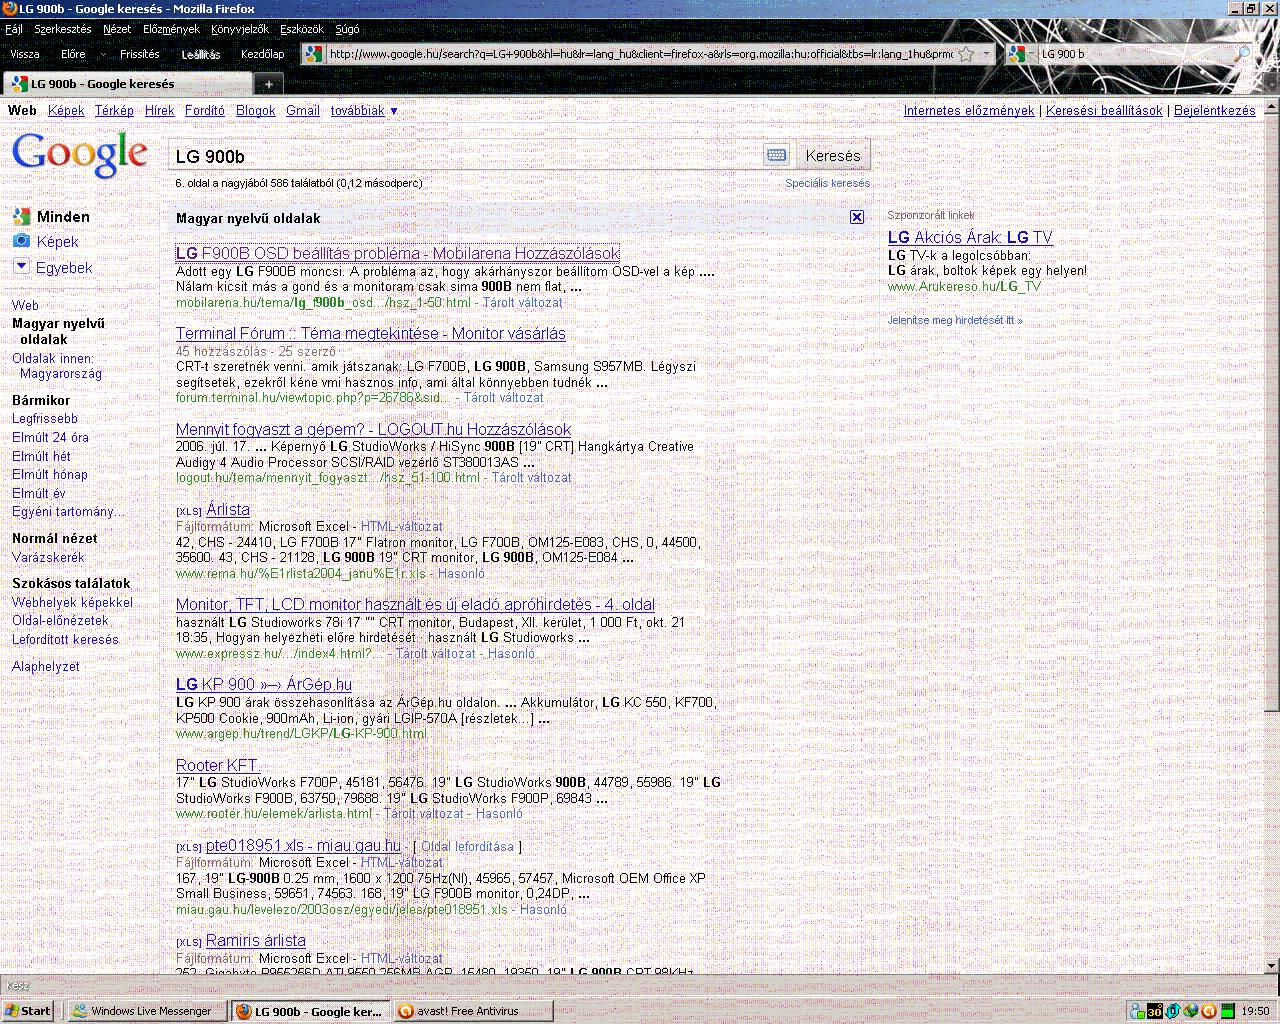Viewport: 1280px width, 1024px height.
Task: Open Térkép link in top navigation
Action: 114,111
